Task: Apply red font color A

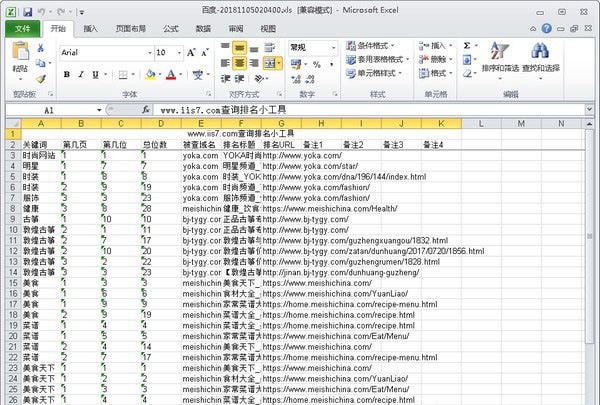Action: tap(171, 75)
